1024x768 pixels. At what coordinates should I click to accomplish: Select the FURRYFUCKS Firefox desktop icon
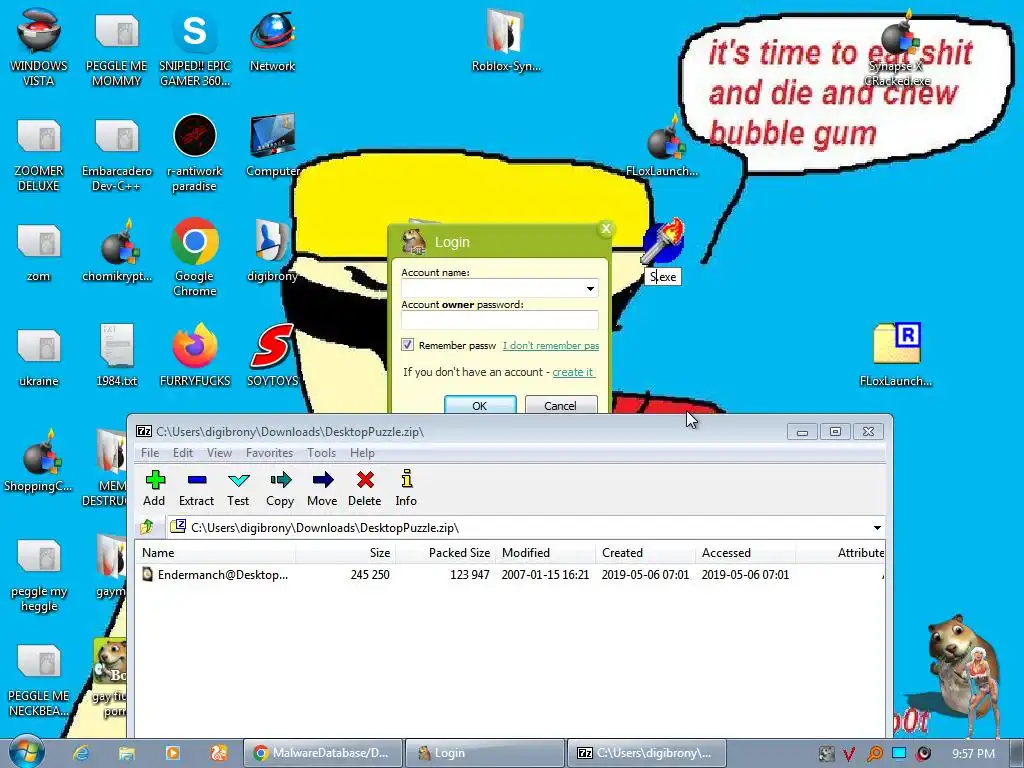pos(195,355)
